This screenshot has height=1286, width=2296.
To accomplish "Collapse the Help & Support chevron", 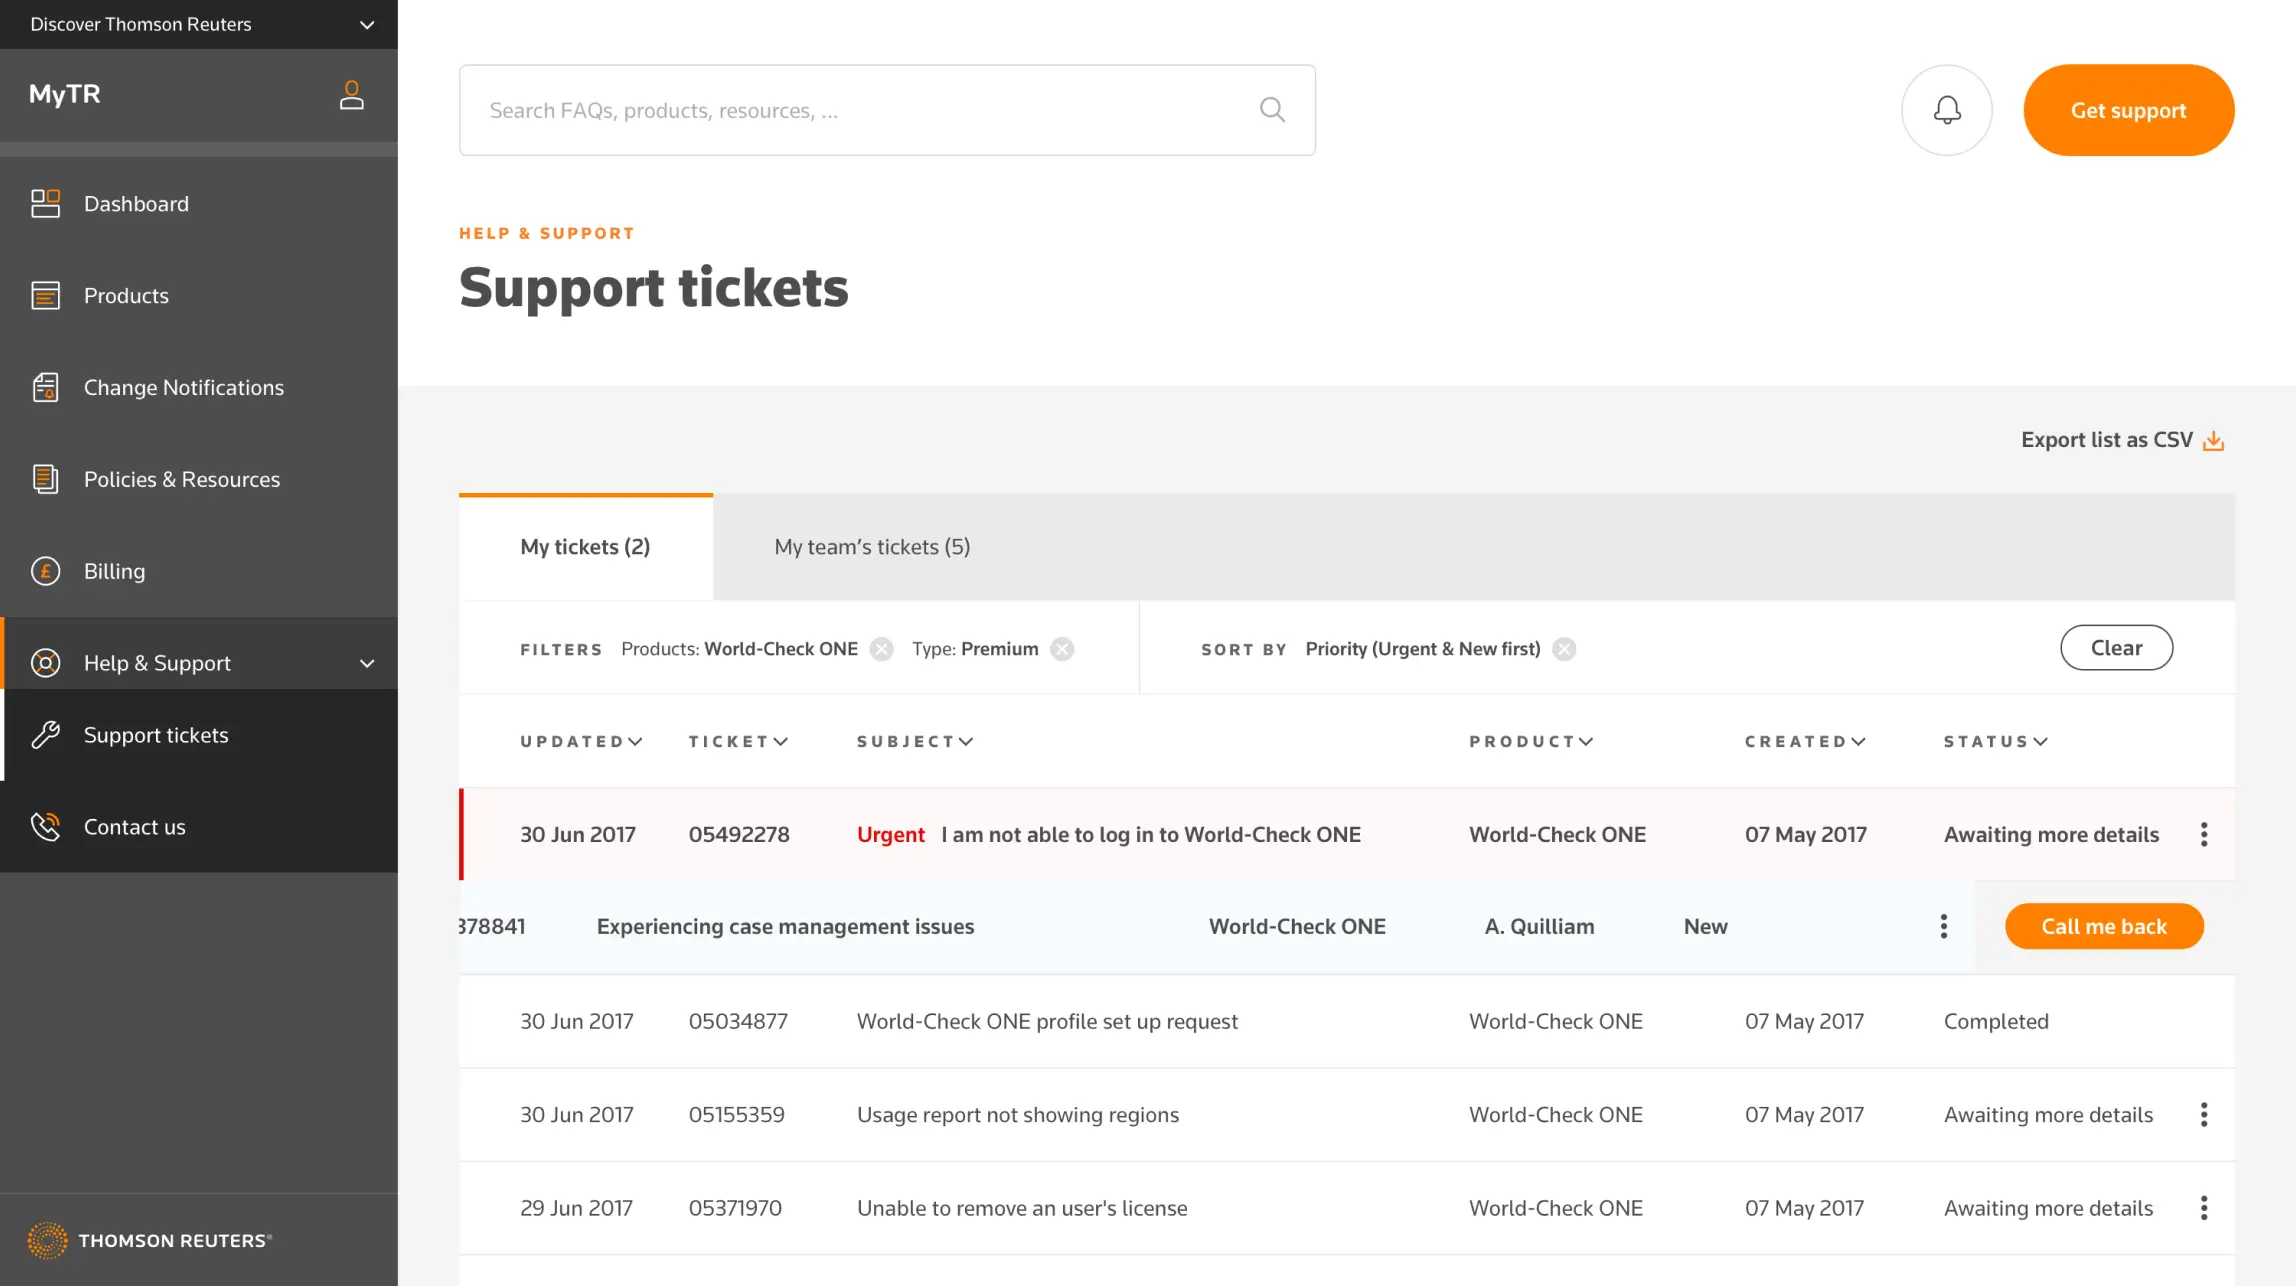I will point(367,663).
